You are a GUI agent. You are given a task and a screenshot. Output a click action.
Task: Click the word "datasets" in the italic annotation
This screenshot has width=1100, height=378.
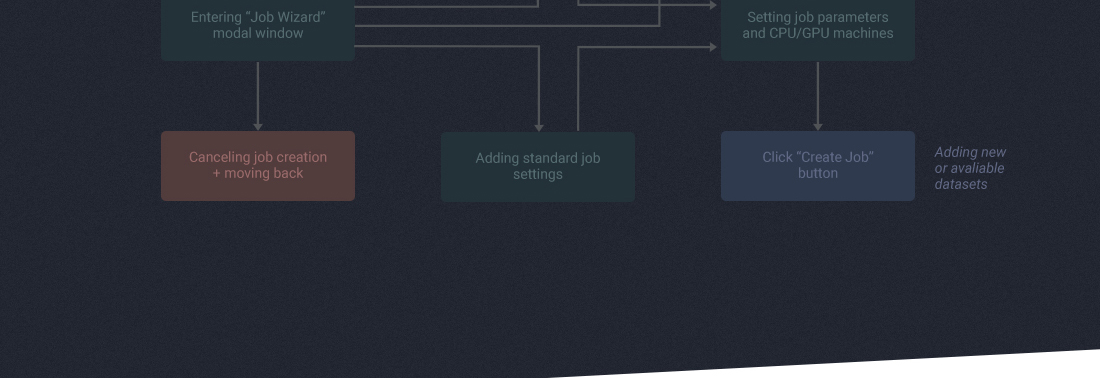960,184
